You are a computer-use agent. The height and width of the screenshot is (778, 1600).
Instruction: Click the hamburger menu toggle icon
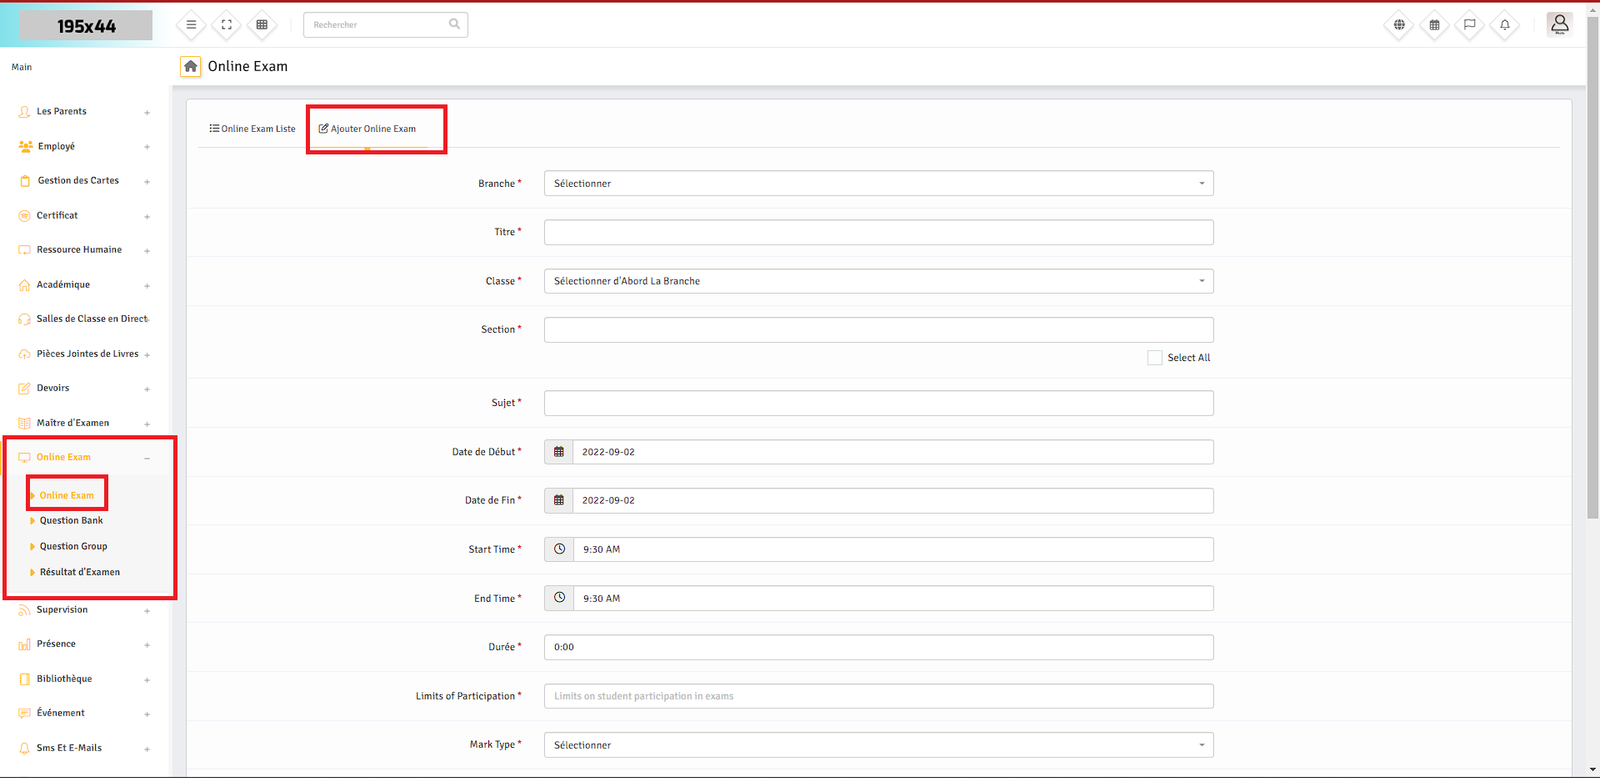191,25
